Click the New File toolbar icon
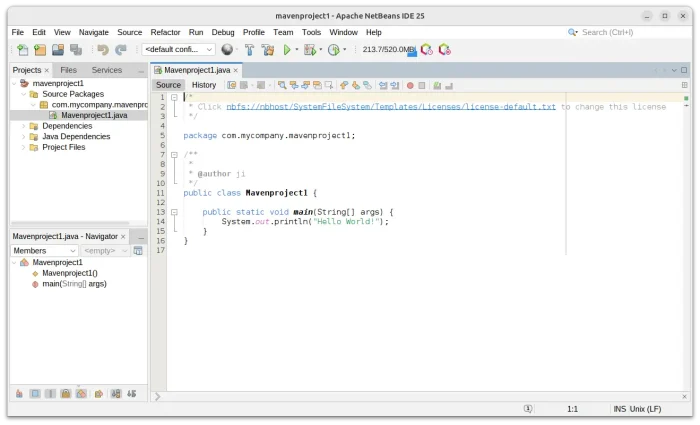The image size is (700, 425). pyautogui.click(x=22, y=50)
